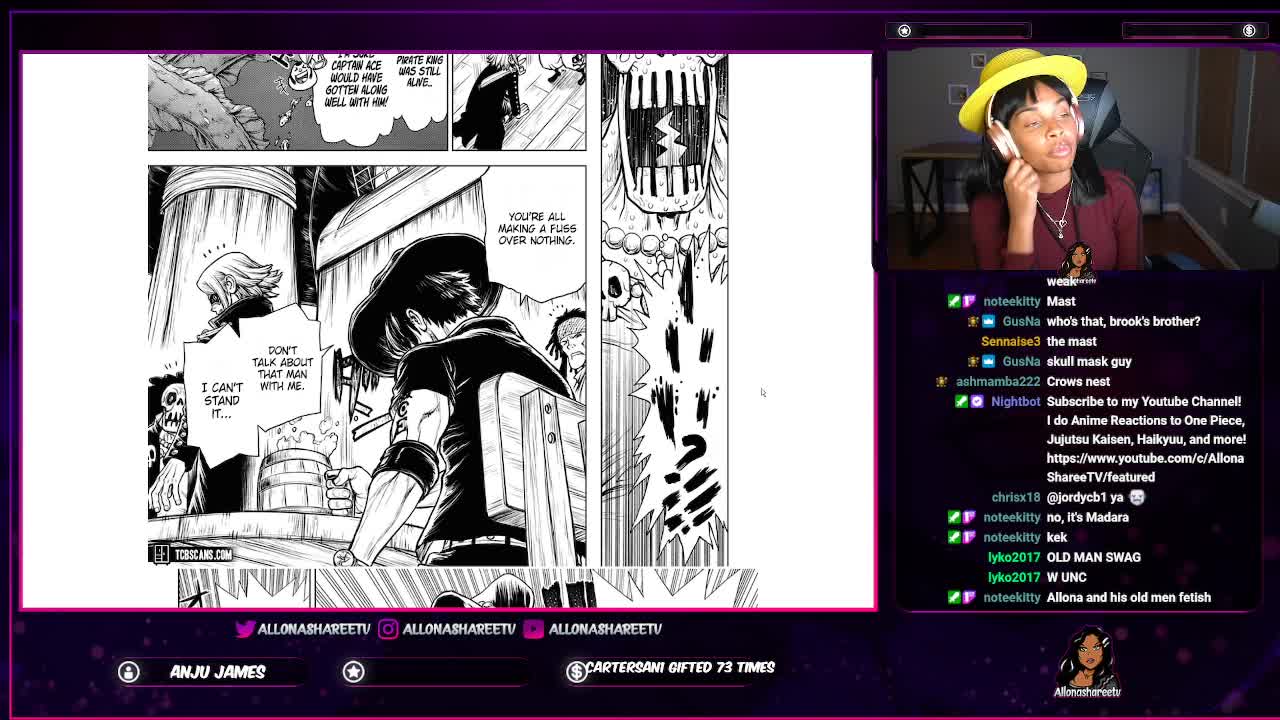
Task: Click the Instagram camera icon
Action: coord(388,629)
